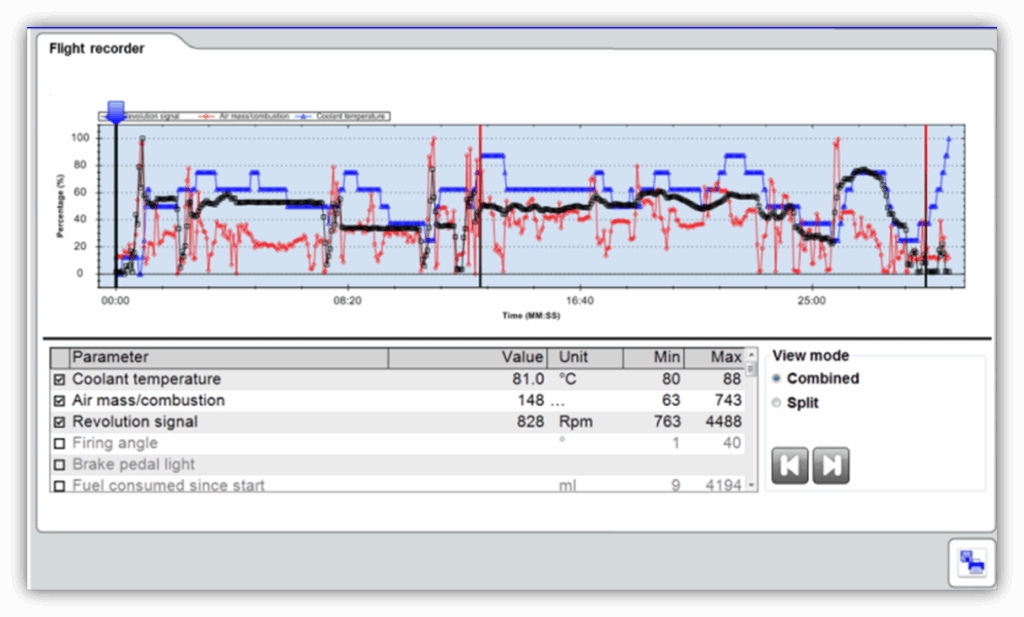Click the Value column header
This screenshot has height=617, width=1024.
tap(522, 357)
